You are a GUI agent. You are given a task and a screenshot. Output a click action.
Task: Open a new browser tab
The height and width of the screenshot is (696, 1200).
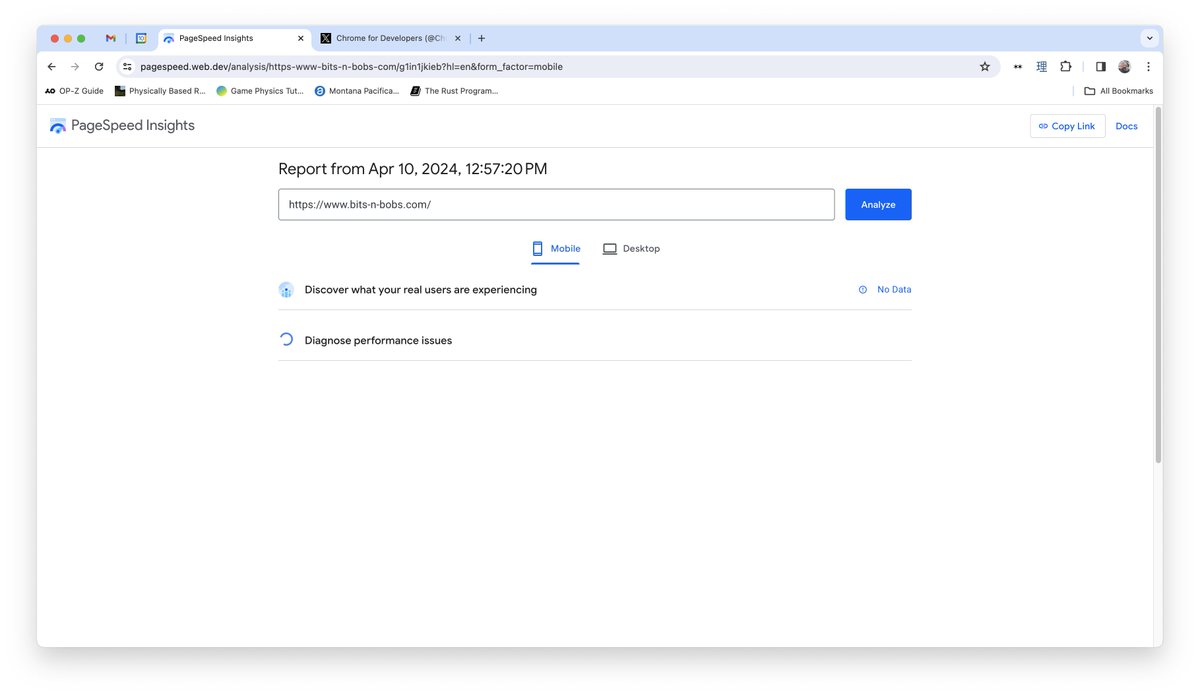pyautogui.click(x=481, y=38)
